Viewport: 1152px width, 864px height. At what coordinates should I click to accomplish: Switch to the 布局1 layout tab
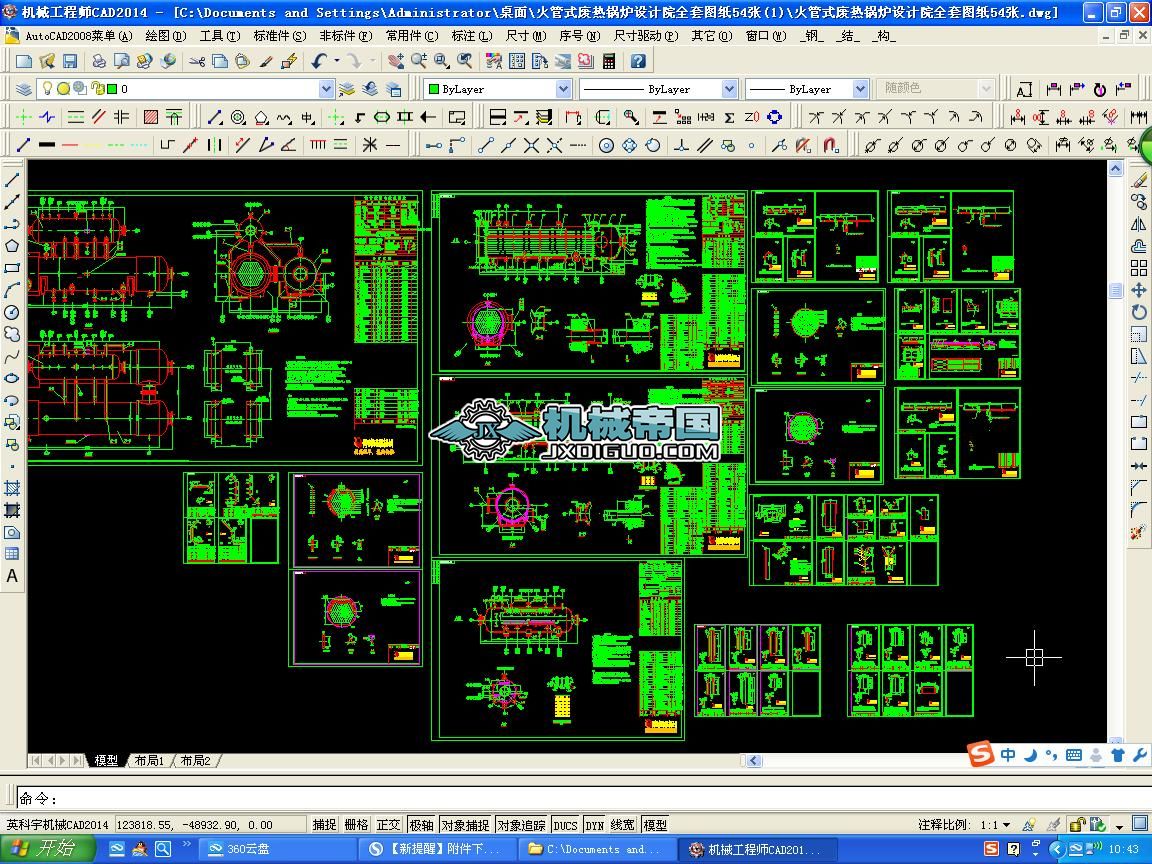(149, 760)
